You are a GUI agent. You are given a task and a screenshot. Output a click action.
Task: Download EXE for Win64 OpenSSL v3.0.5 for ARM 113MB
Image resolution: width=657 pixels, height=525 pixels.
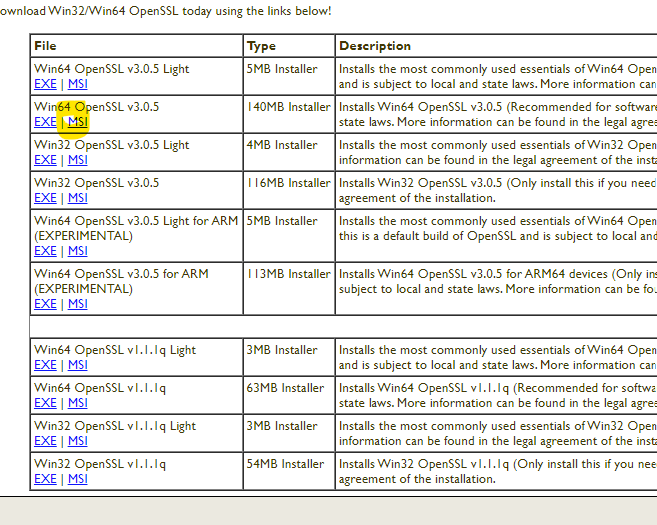coord(45,304)
